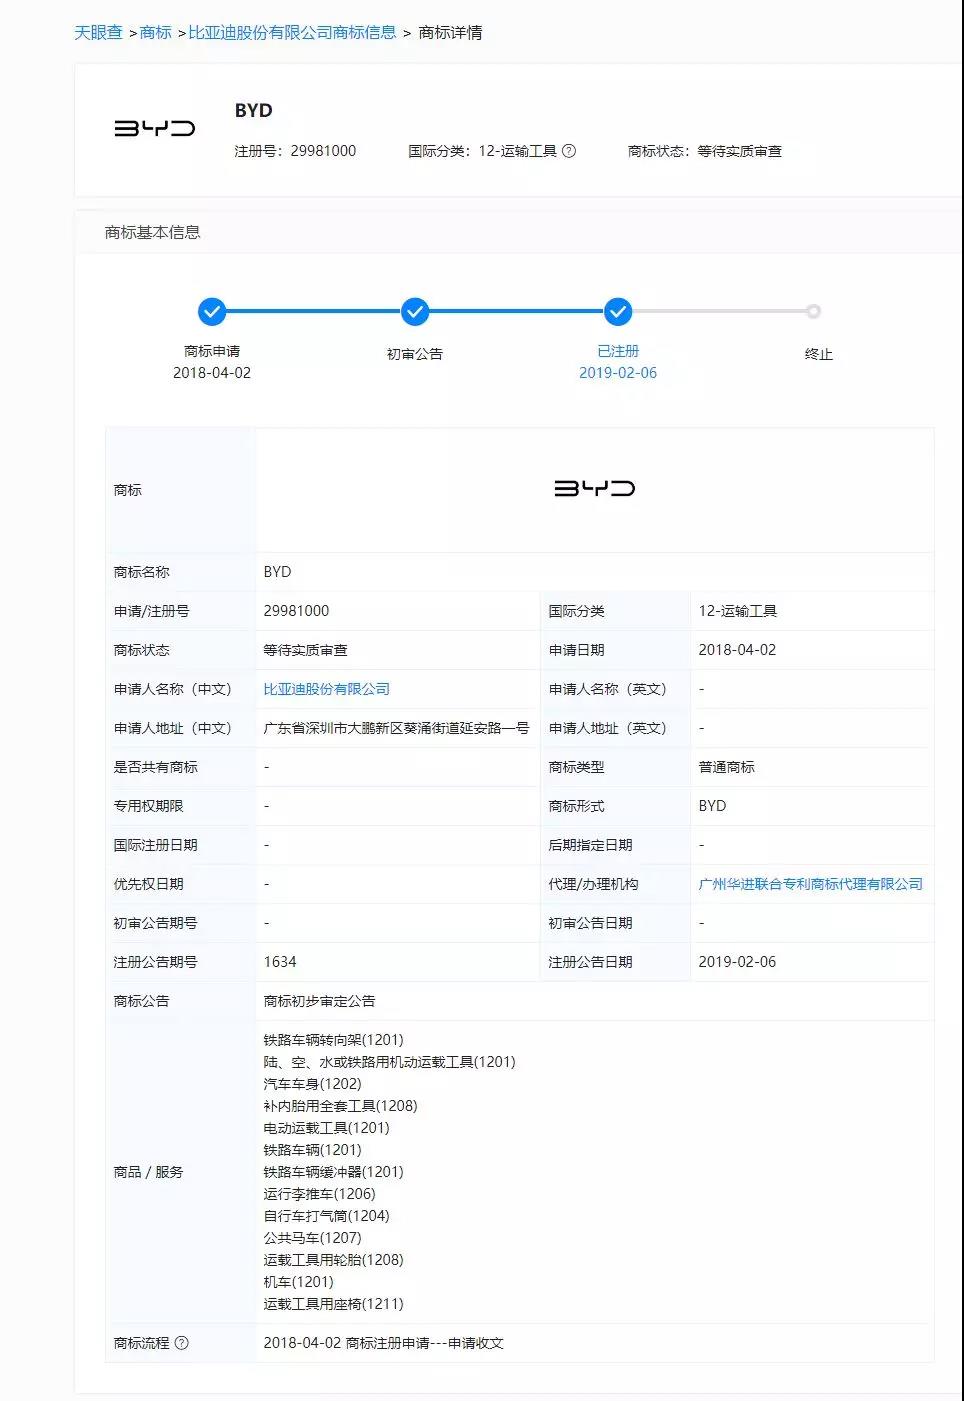Open agency link 广州华进联合专利商标代理有限公司
This screenshot has width=964, height=1401.
coord(810,883)
